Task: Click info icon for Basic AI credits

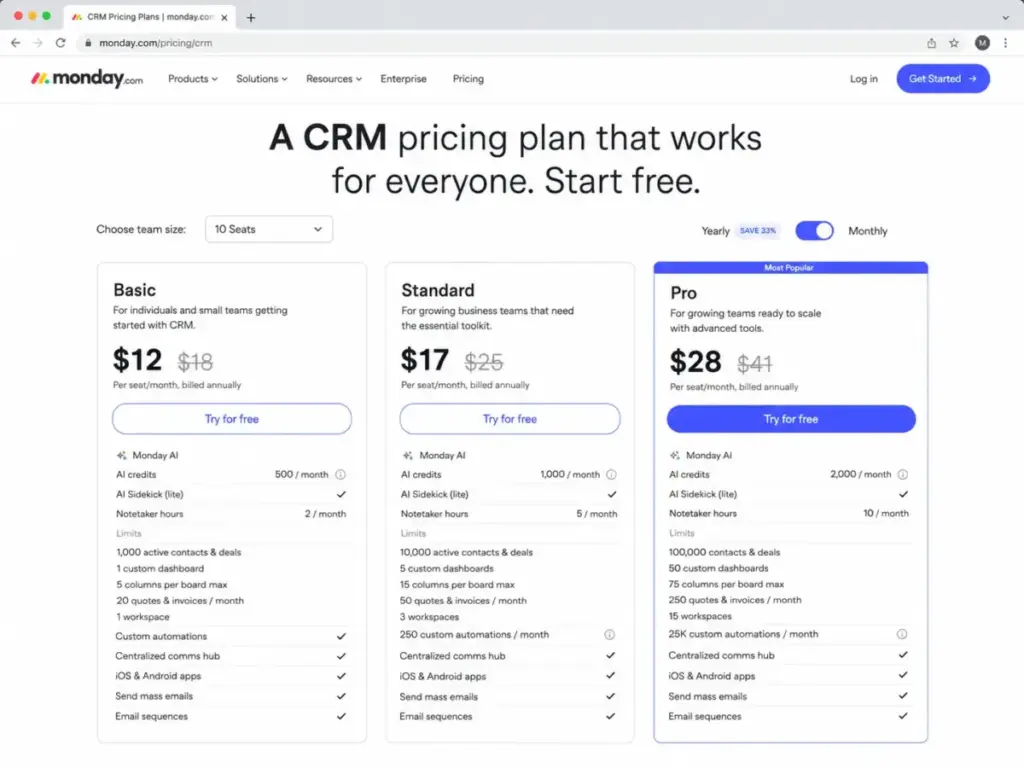Action: [x=340, y=475]
